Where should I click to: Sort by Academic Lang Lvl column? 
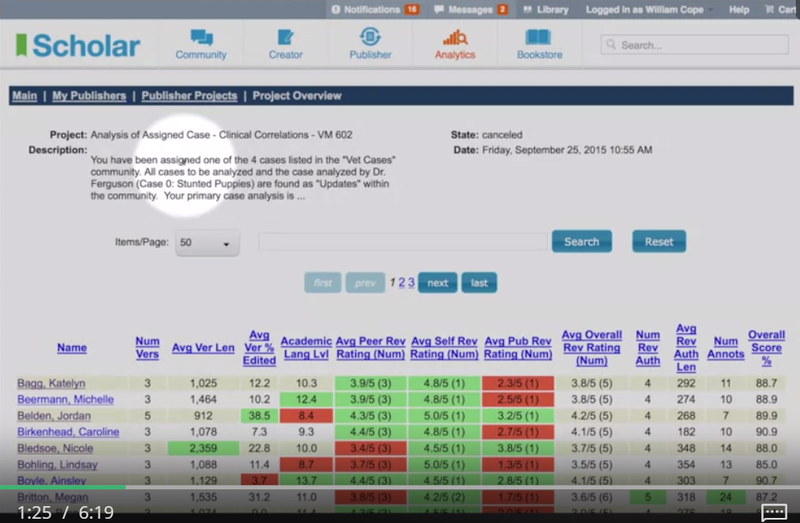pyautogui.click(x=306, y=348)
